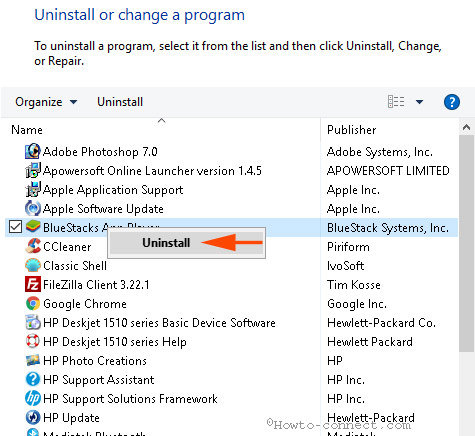
Task: Click the IvoSoft publisher cell
Action: (346, 266)
